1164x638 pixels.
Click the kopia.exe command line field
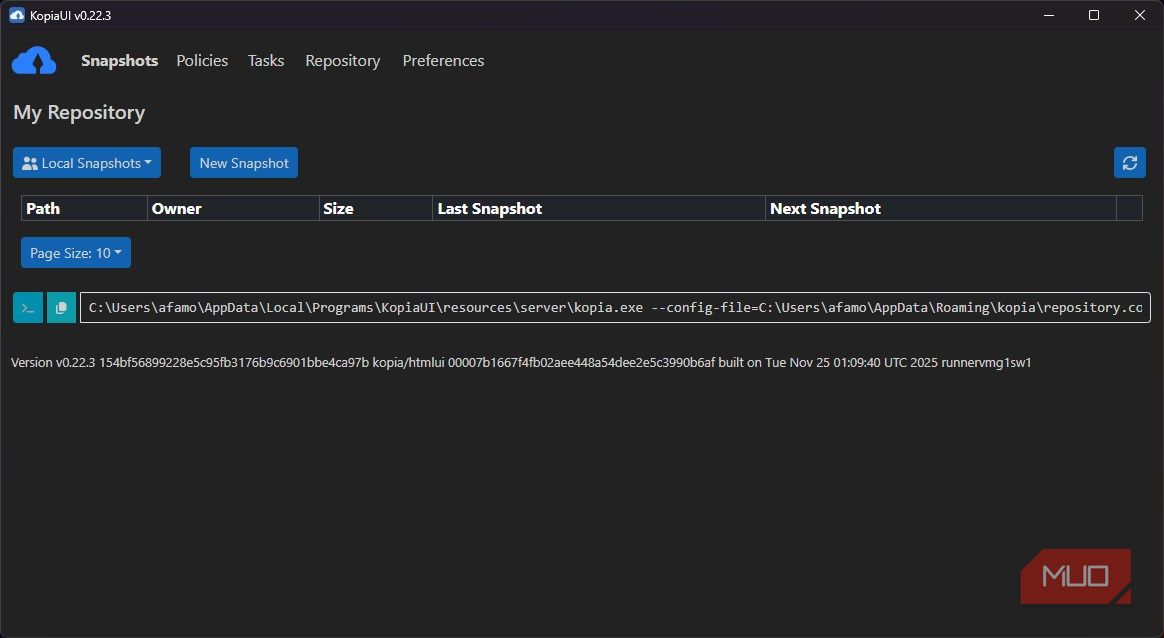pyautogui.click(x=615, y=307)
